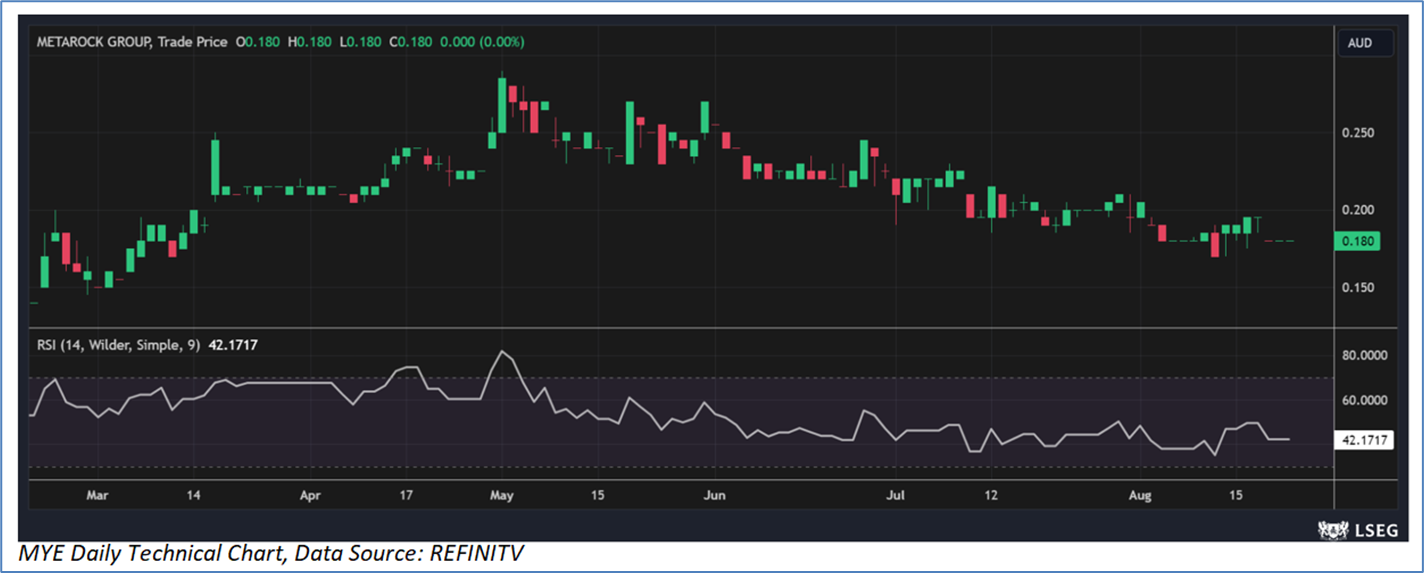This screenshot has width=1424, height=573.
Task: Click the Mar date label on the time axis
Action: (97, 494)
